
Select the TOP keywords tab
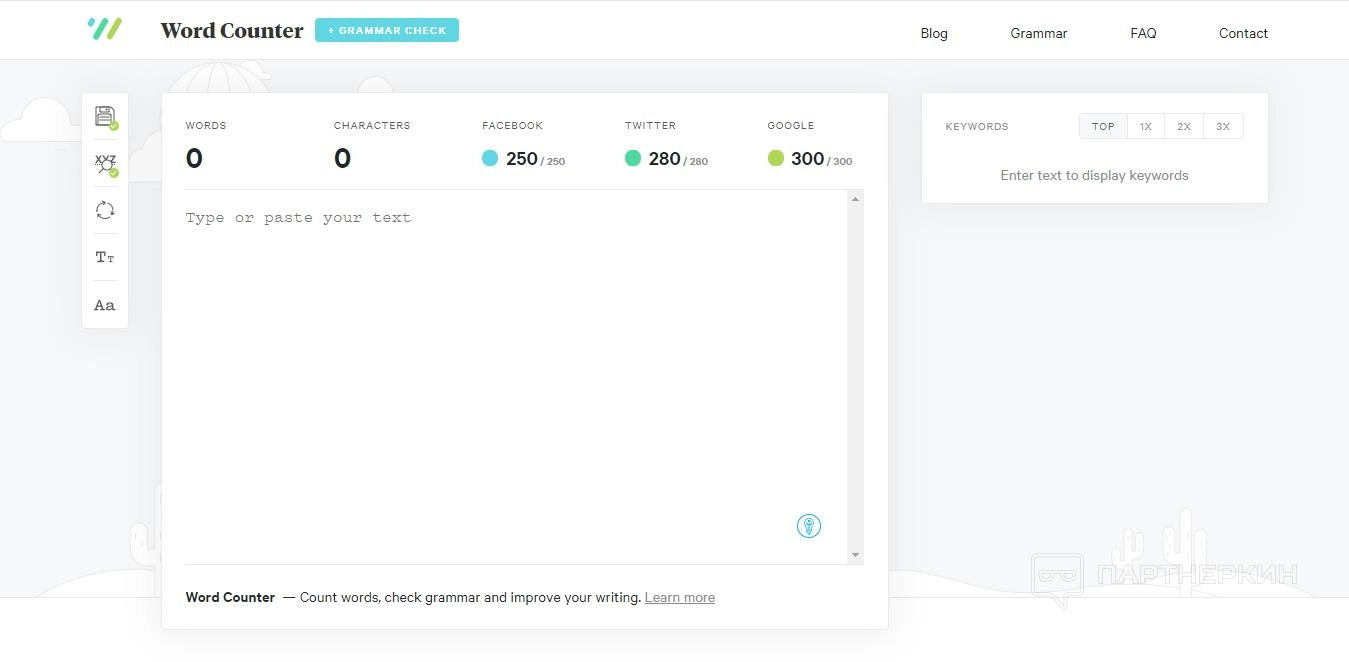1103,126
